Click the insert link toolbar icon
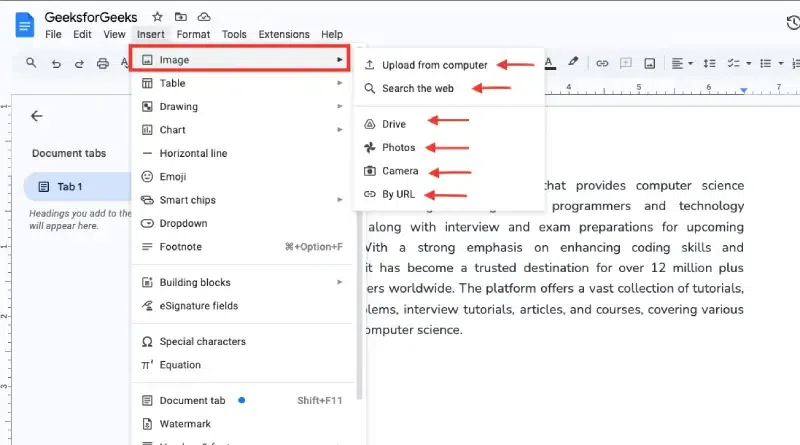Image resolution: width=800 pixels, height=445 pixels. (602, 63)
